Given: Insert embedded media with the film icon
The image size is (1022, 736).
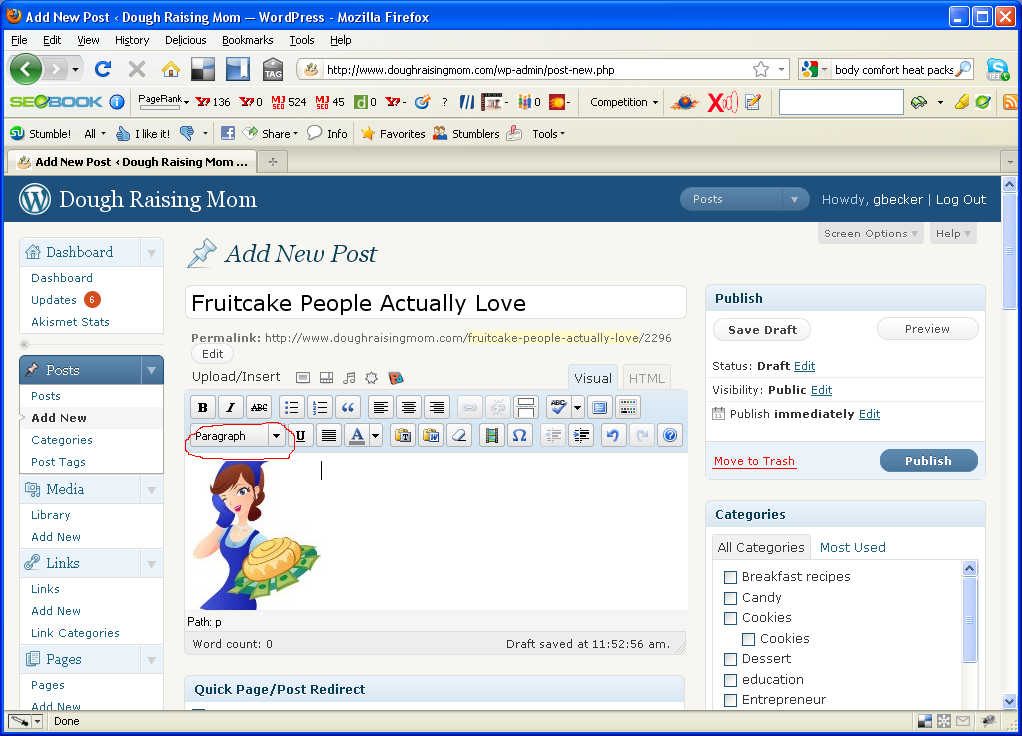Looking at the screenshot, I should click(492, 435).
